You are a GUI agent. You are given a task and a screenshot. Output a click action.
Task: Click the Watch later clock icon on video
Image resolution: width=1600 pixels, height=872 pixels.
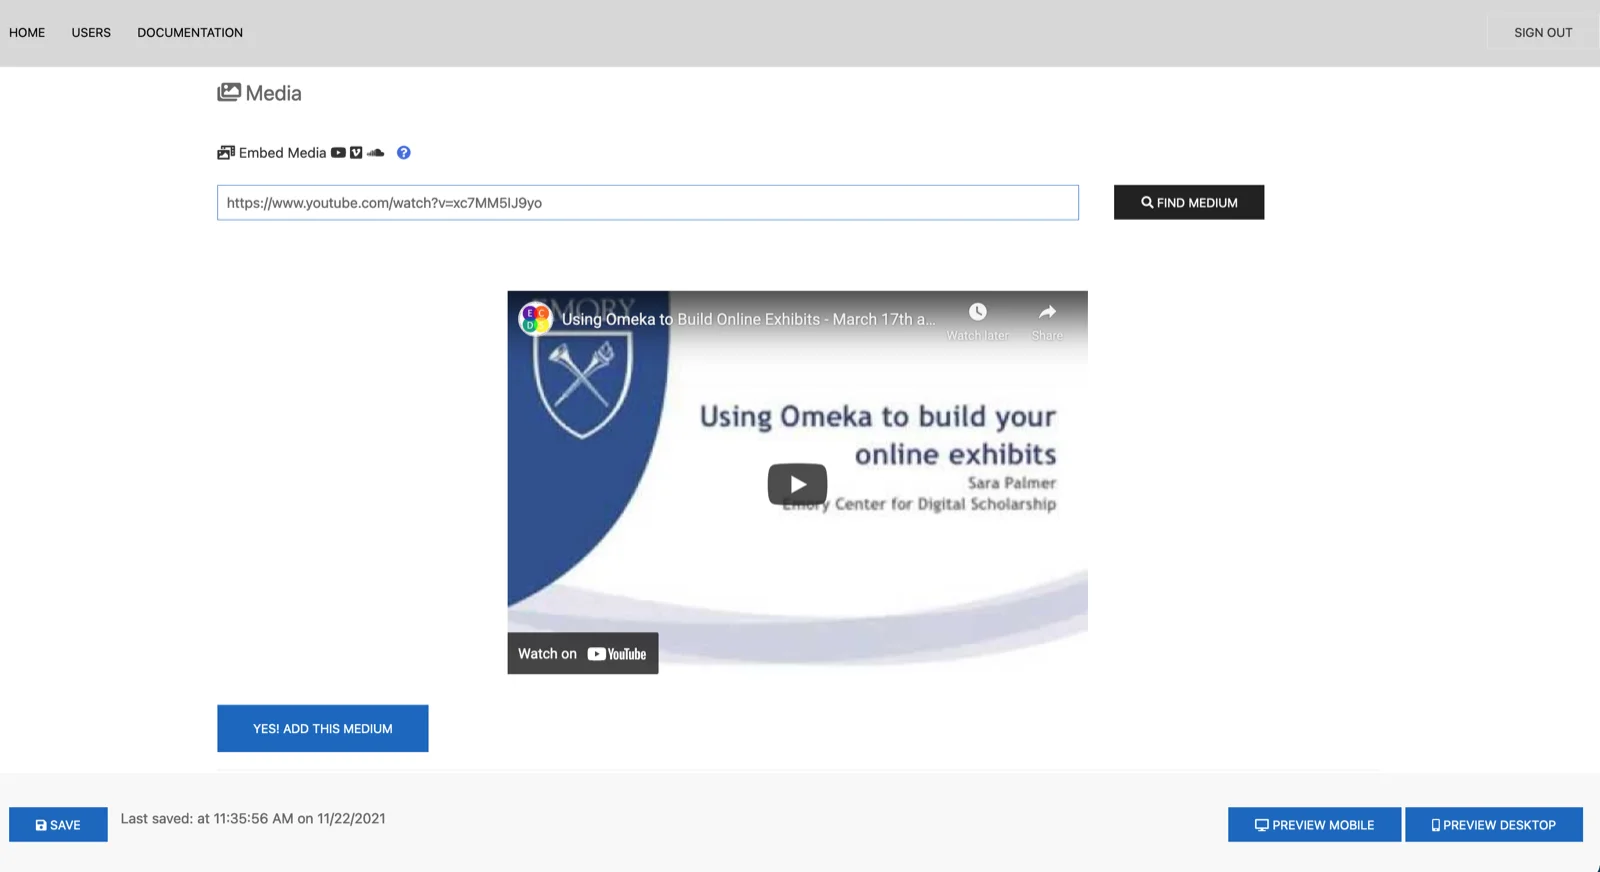[x=978, y=312]
